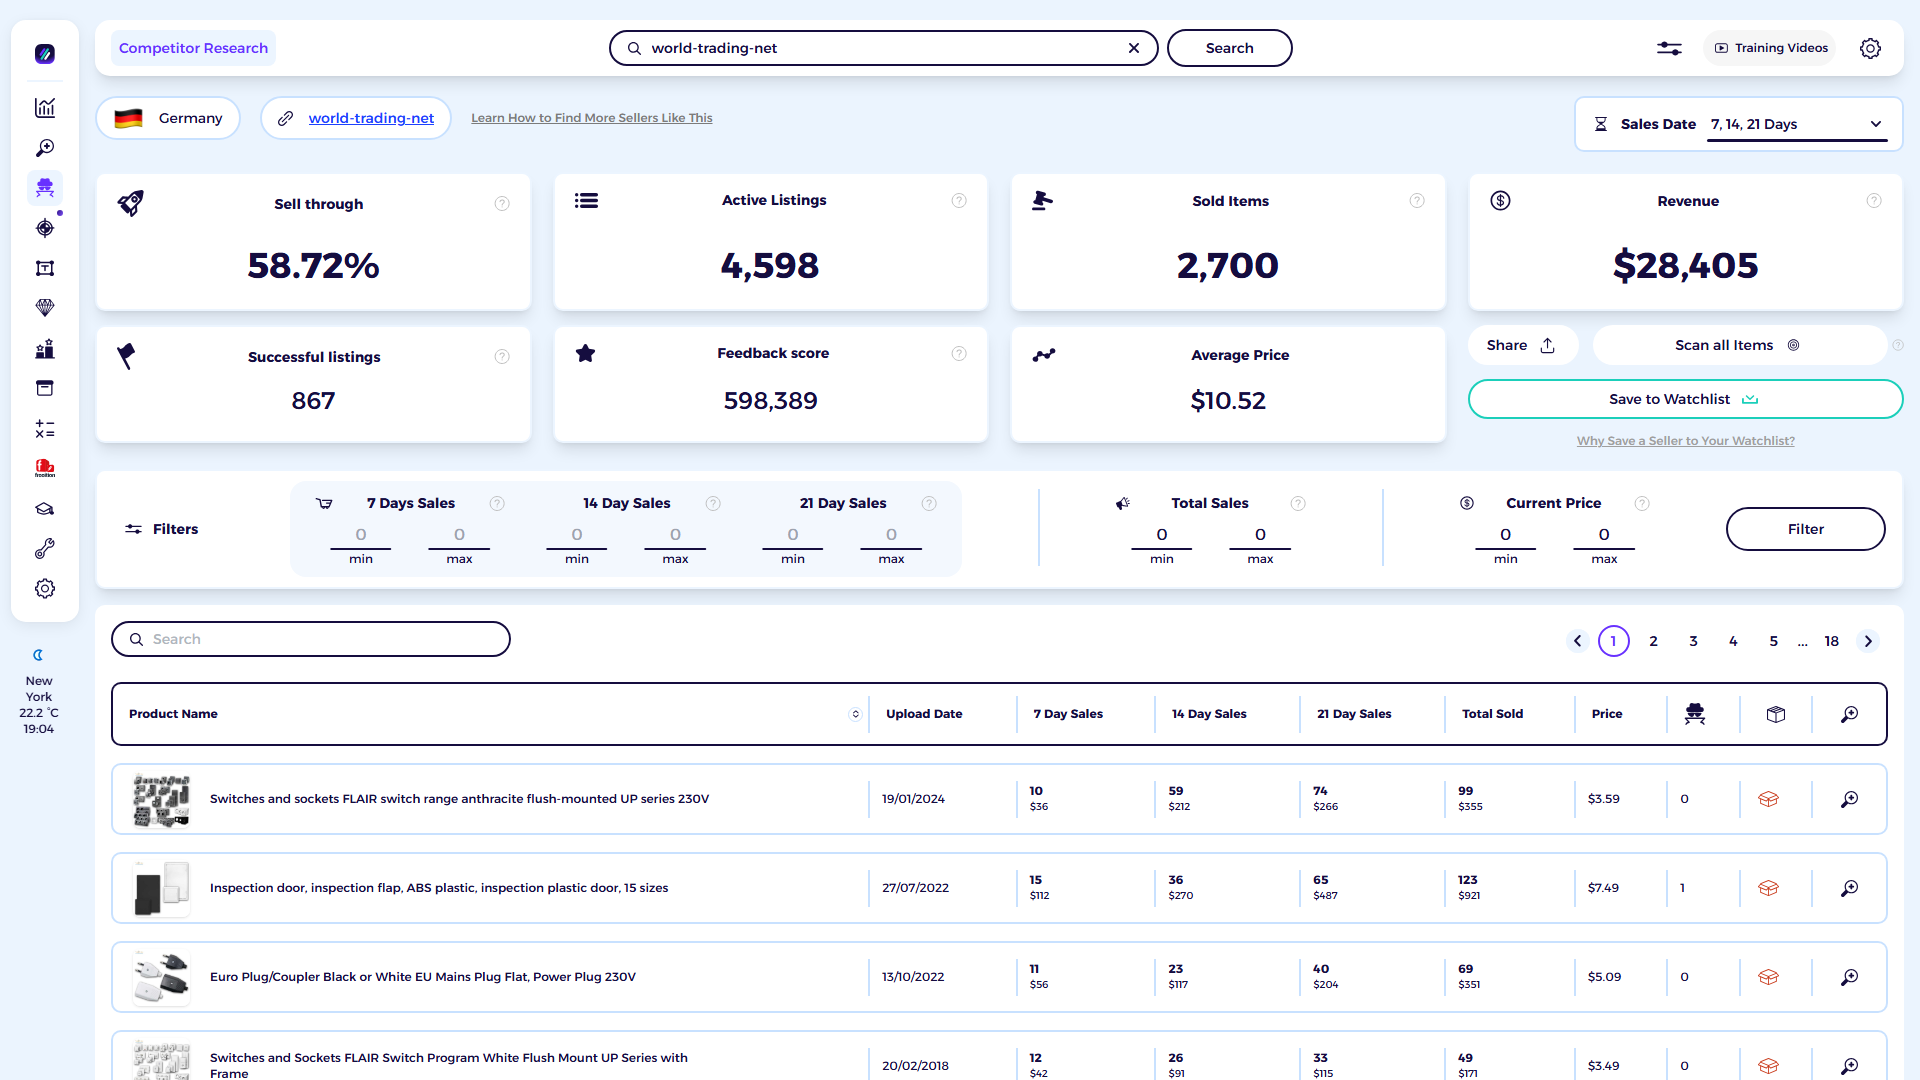Viewport: 1920px width, 1080px height.
Task: Open the diamond gem icon in the sidebar
Action: click(45, 308)
